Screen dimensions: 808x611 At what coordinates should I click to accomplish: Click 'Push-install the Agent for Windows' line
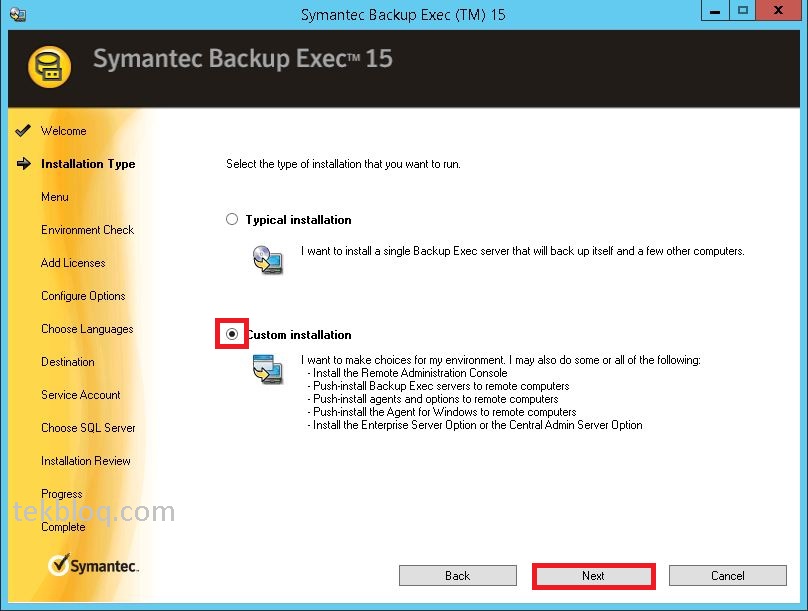click(442, 412)
